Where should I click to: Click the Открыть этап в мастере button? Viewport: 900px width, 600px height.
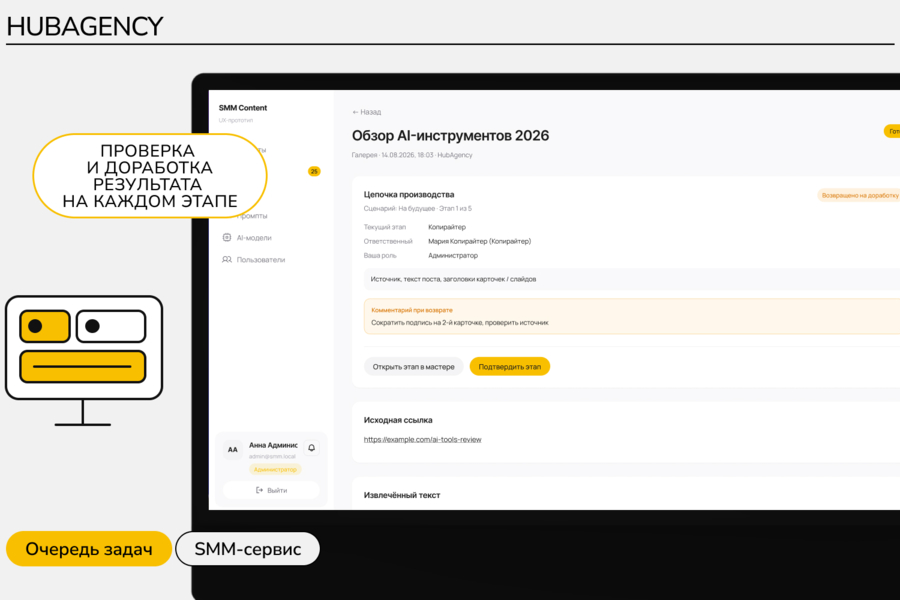click(x=413, y=366)
